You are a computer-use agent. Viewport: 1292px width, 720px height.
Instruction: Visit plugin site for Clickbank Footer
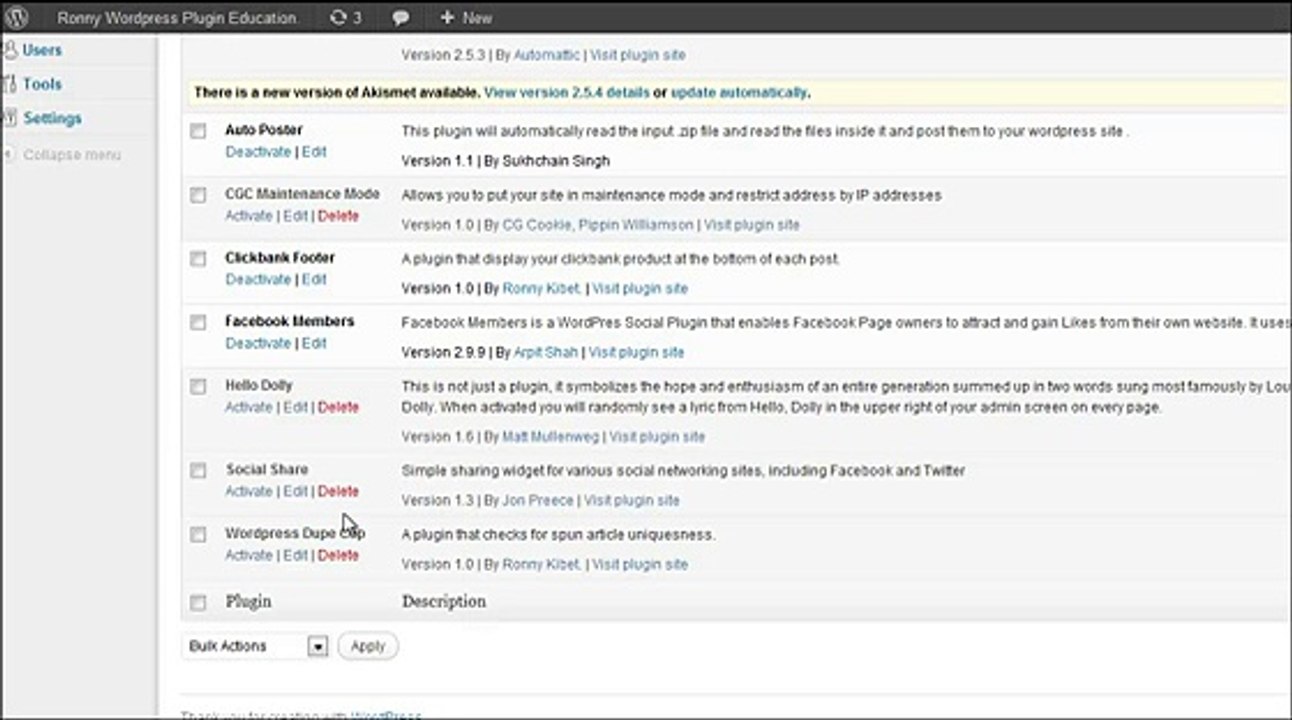point(640,288)
